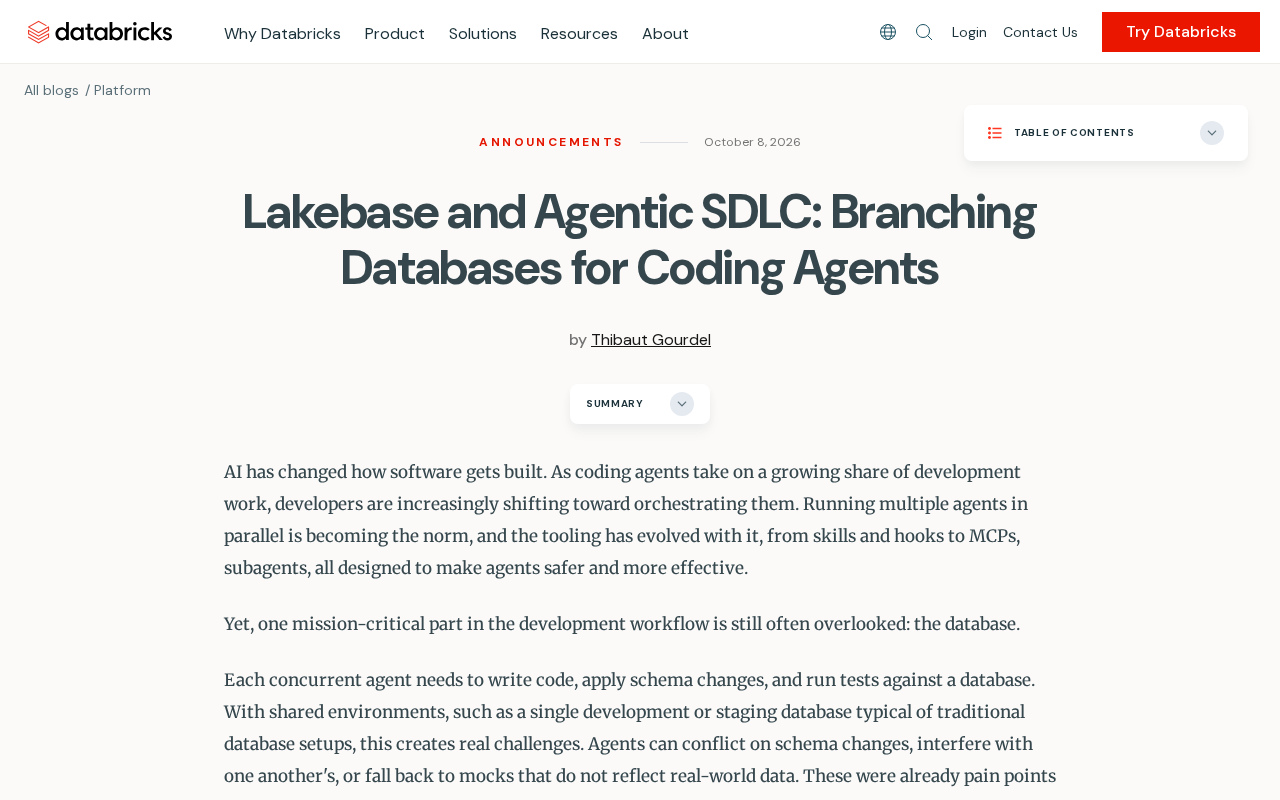Open Why Databricks menu
1280x800 pixels.
[282, 33]
